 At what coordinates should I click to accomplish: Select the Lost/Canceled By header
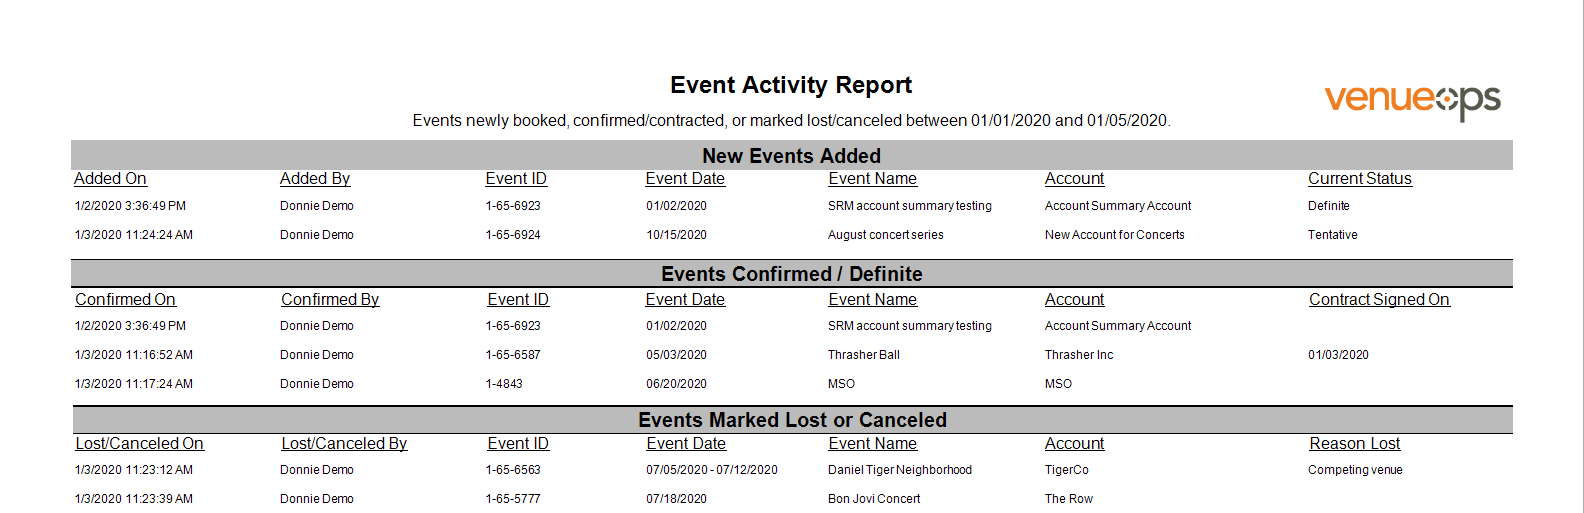pos(344,444)
